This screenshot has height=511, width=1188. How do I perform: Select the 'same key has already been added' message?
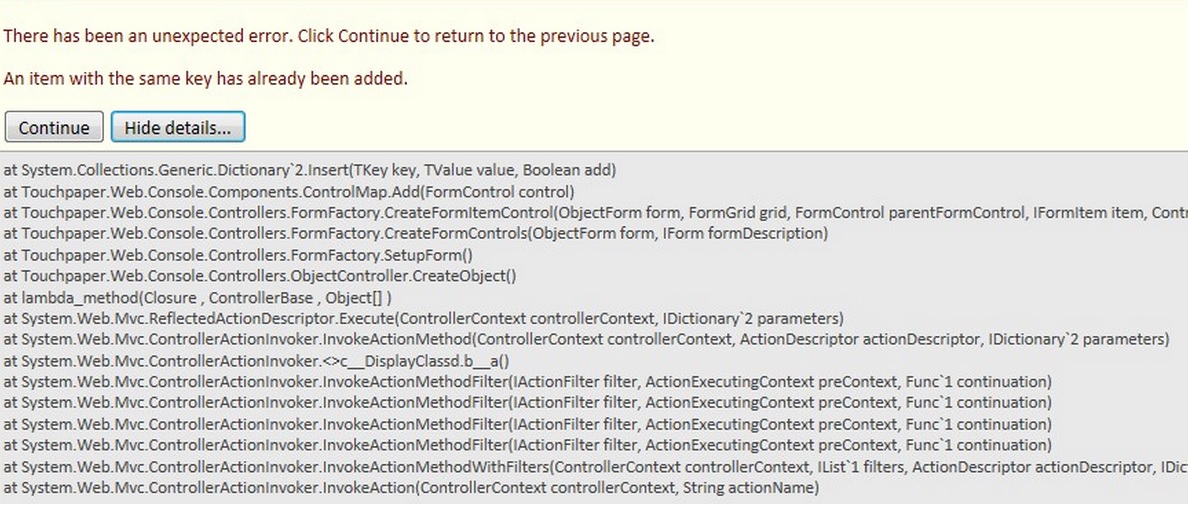pyautogui.click(x=206, y=78)
